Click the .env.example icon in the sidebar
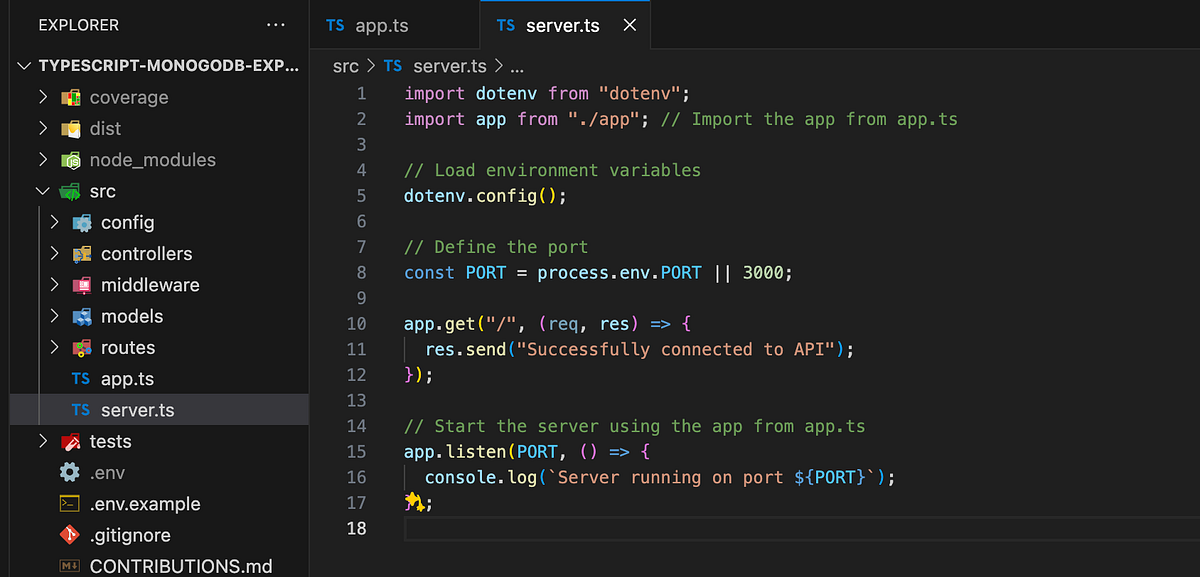The height and width of the screenshot is (577, 1200). 68,504
